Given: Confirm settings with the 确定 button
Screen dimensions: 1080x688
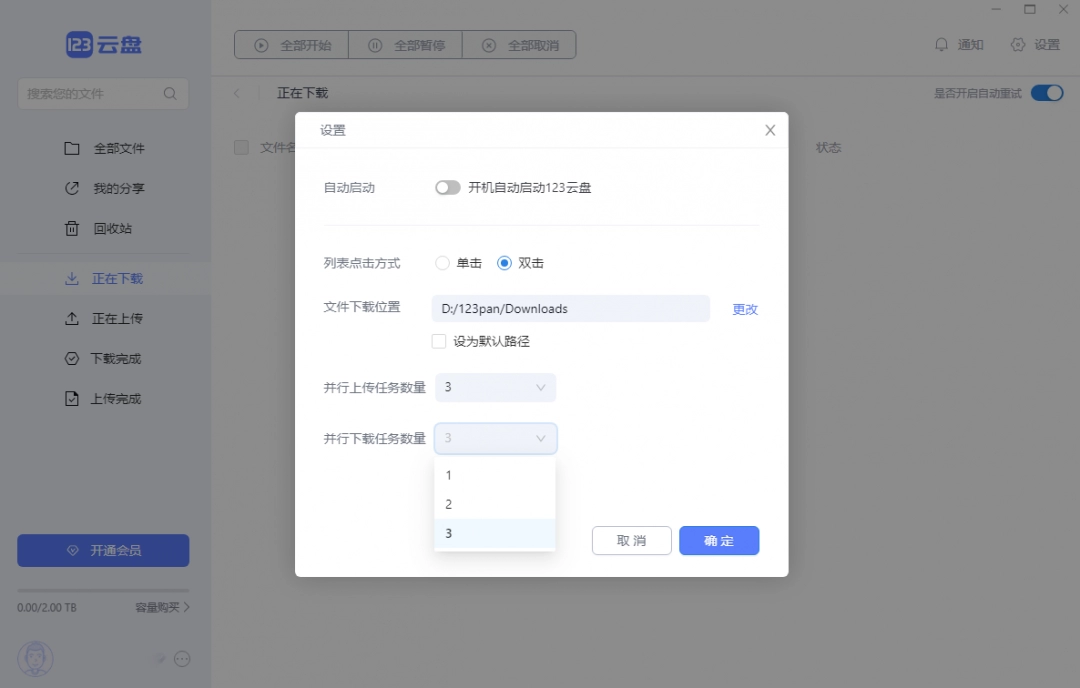Looking at the screenshot, I should point(719,540).
